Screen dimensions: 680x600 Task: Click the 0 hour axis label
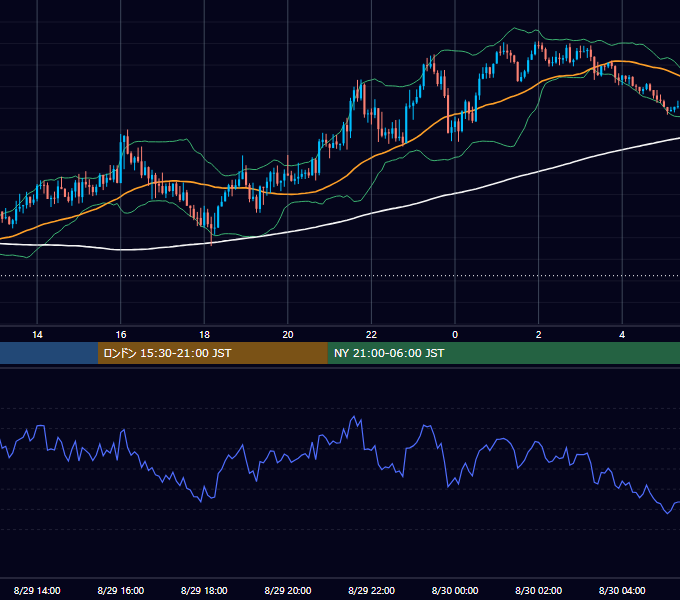point(455,335)
